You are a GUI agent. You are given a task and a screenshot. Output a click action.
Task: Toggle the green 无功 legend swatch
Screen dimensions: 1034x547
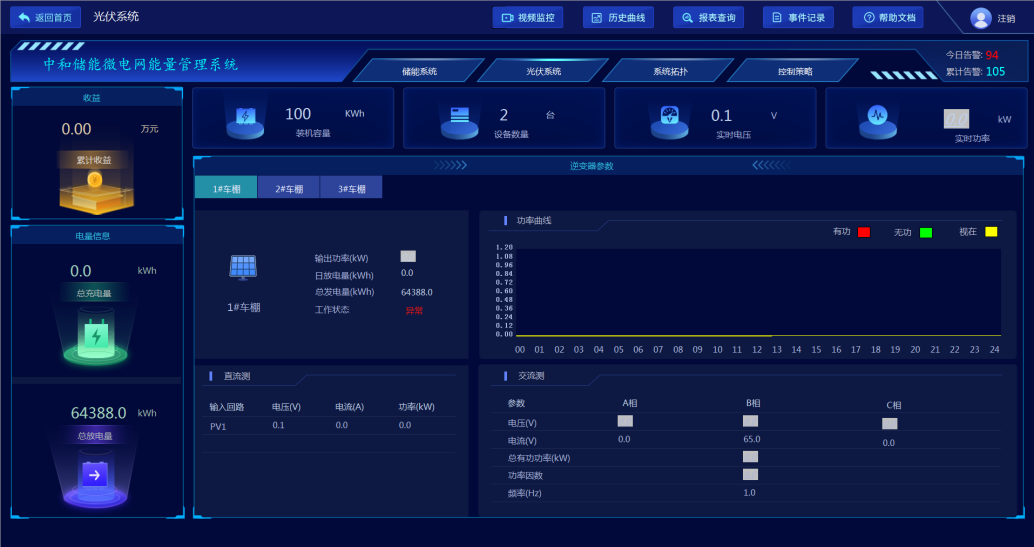(x=926, y=232)
